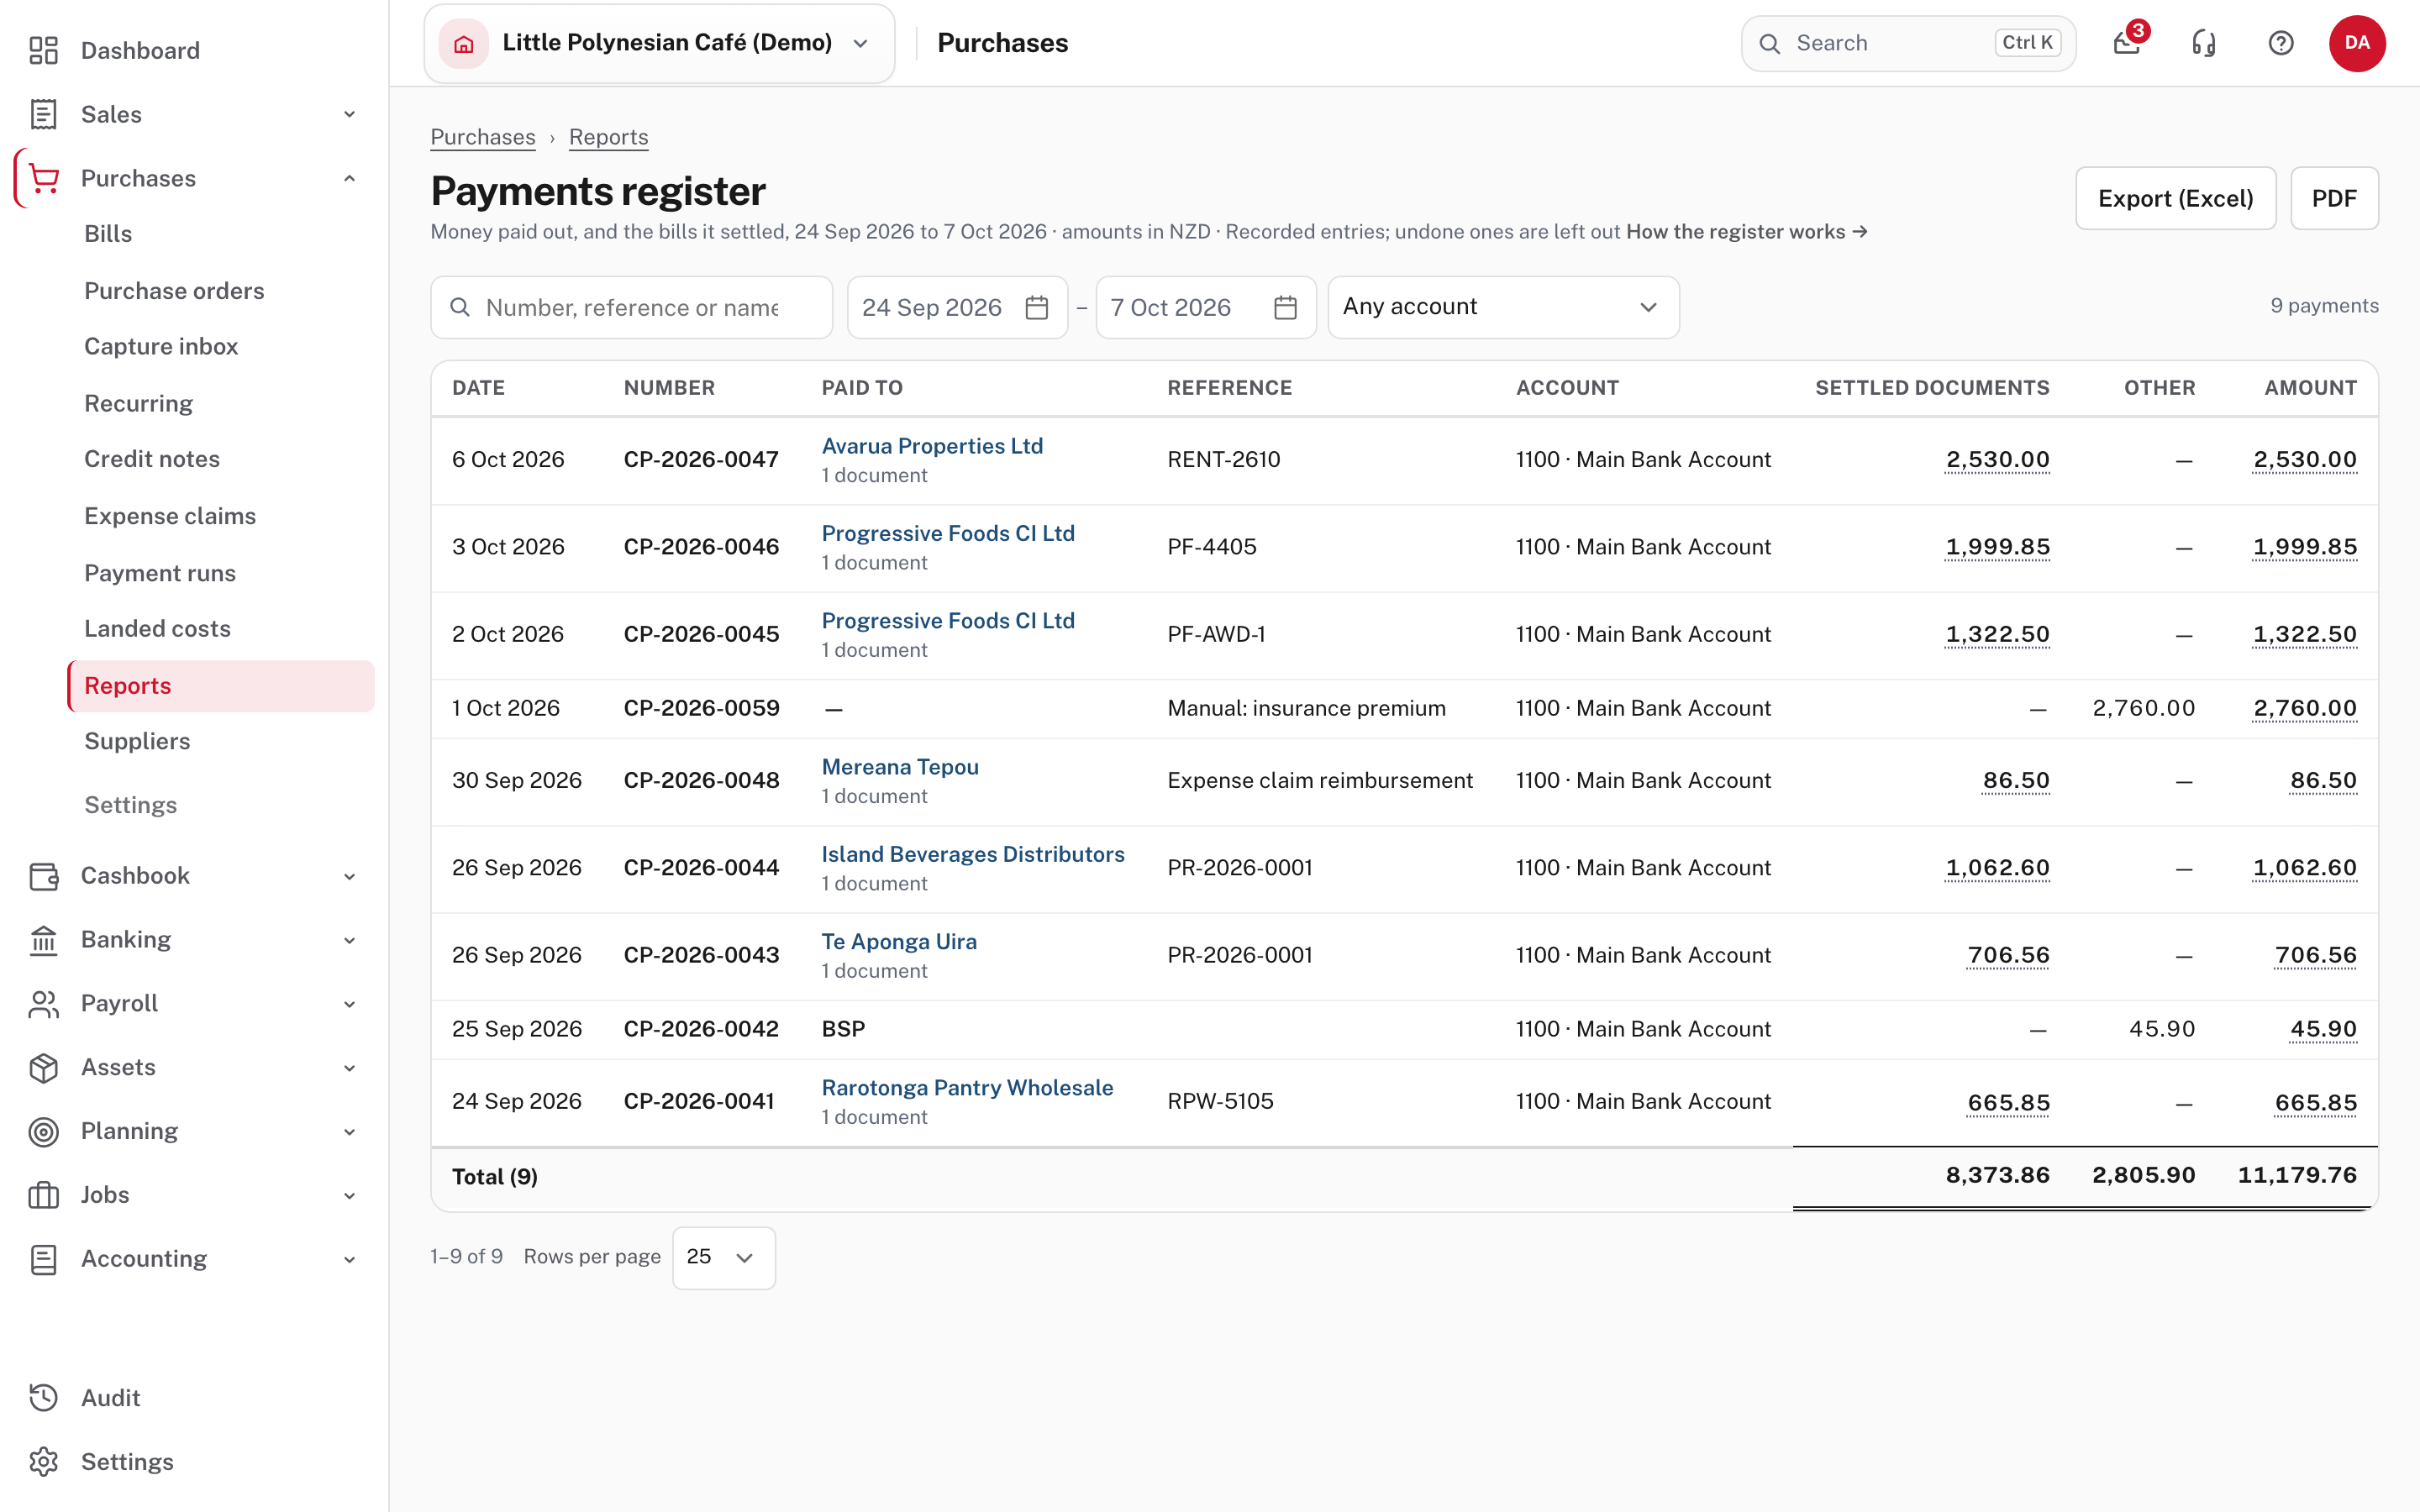Screen dimensions: 2420x1512
Task: Go to Payment runs submenu
Action: click(160, 573)
